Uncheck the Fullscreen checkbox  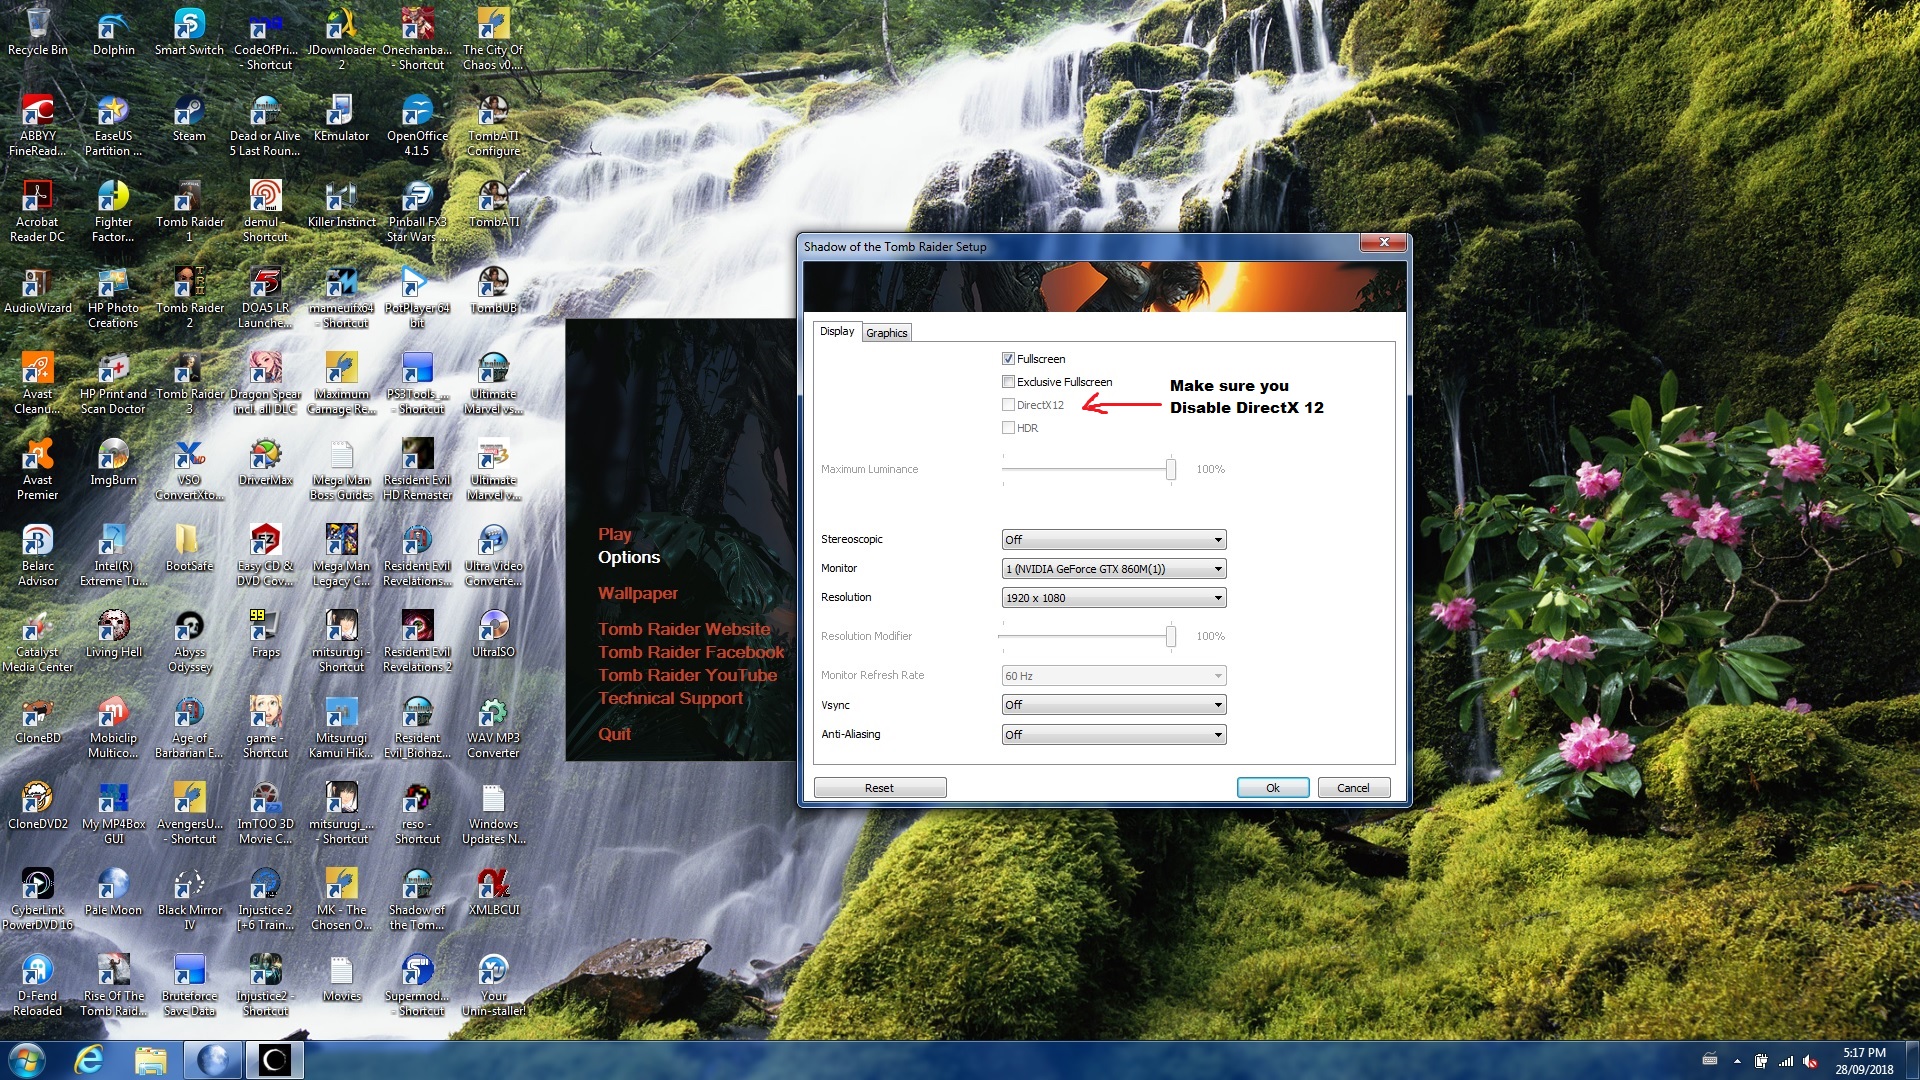[x=1008, y=359]
